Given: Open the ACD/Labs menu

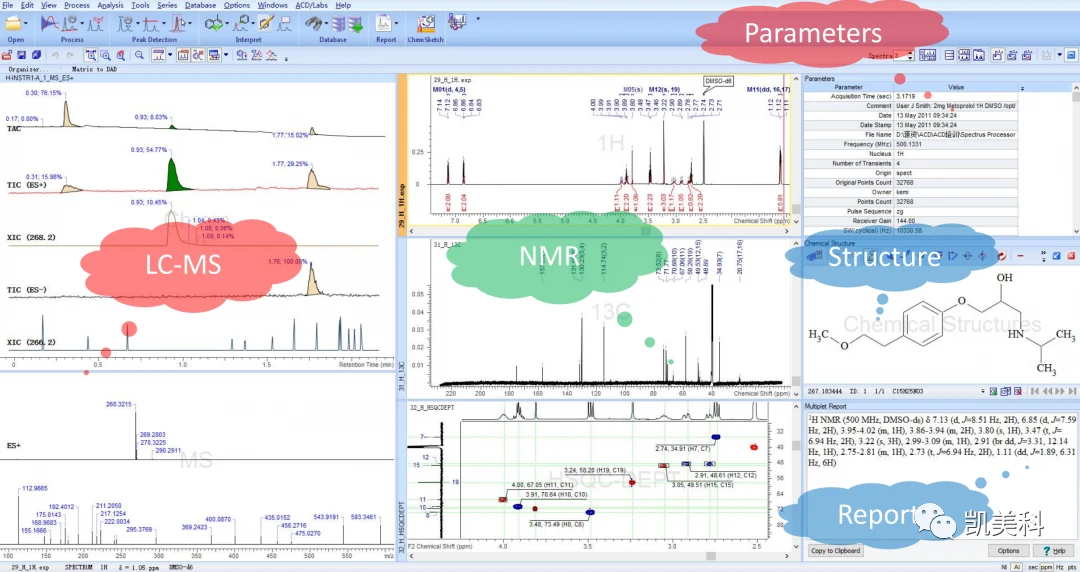Looking at the screenshot, I should (x=311, y=5).
